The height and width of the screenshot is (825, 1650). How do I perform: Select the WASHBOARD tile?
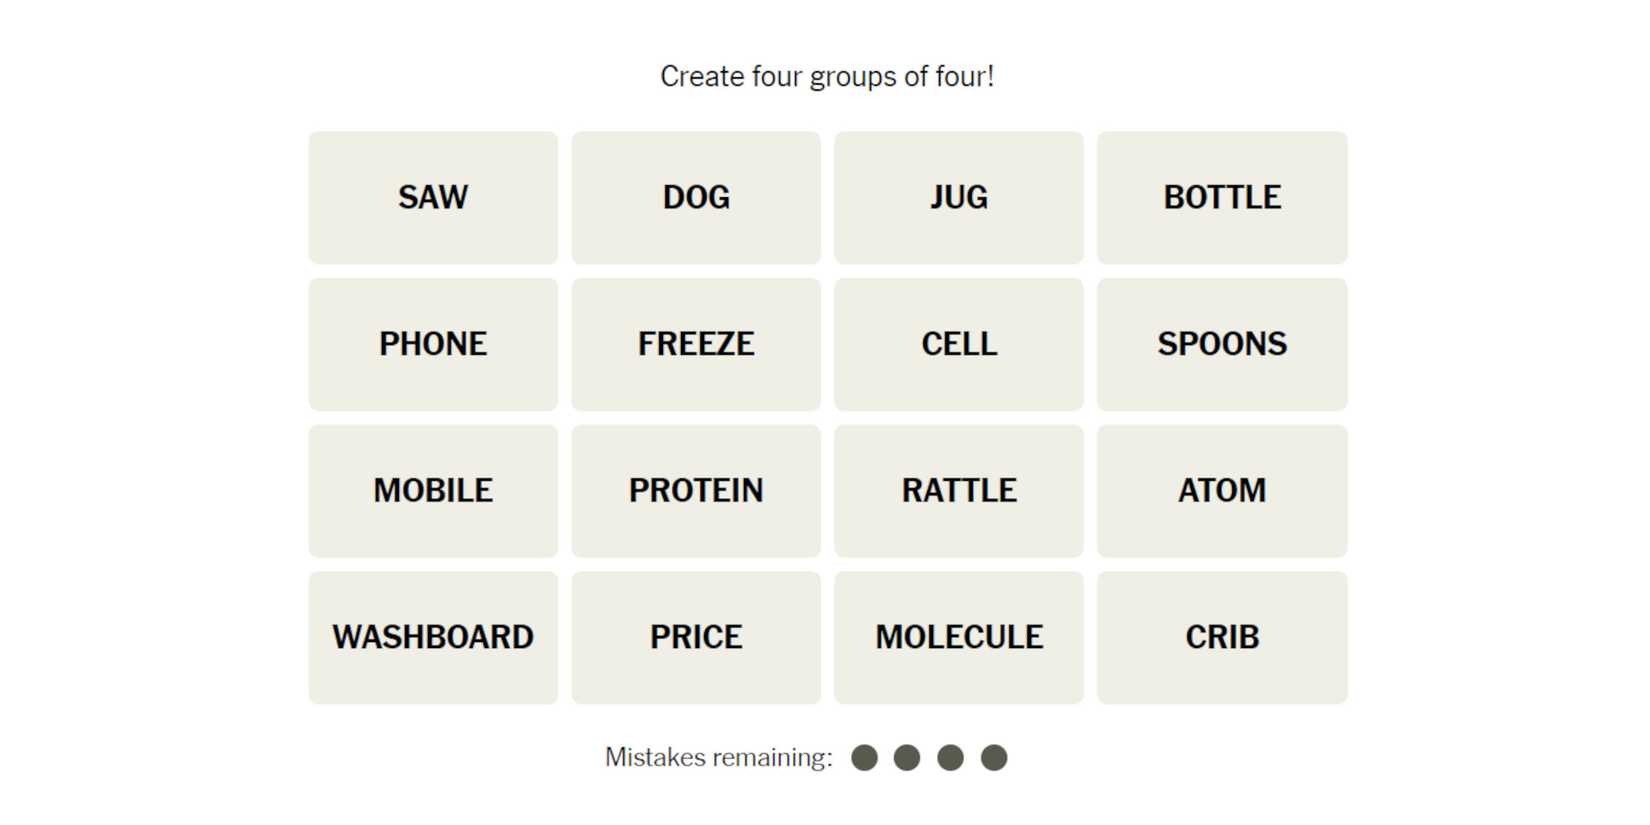433,637
